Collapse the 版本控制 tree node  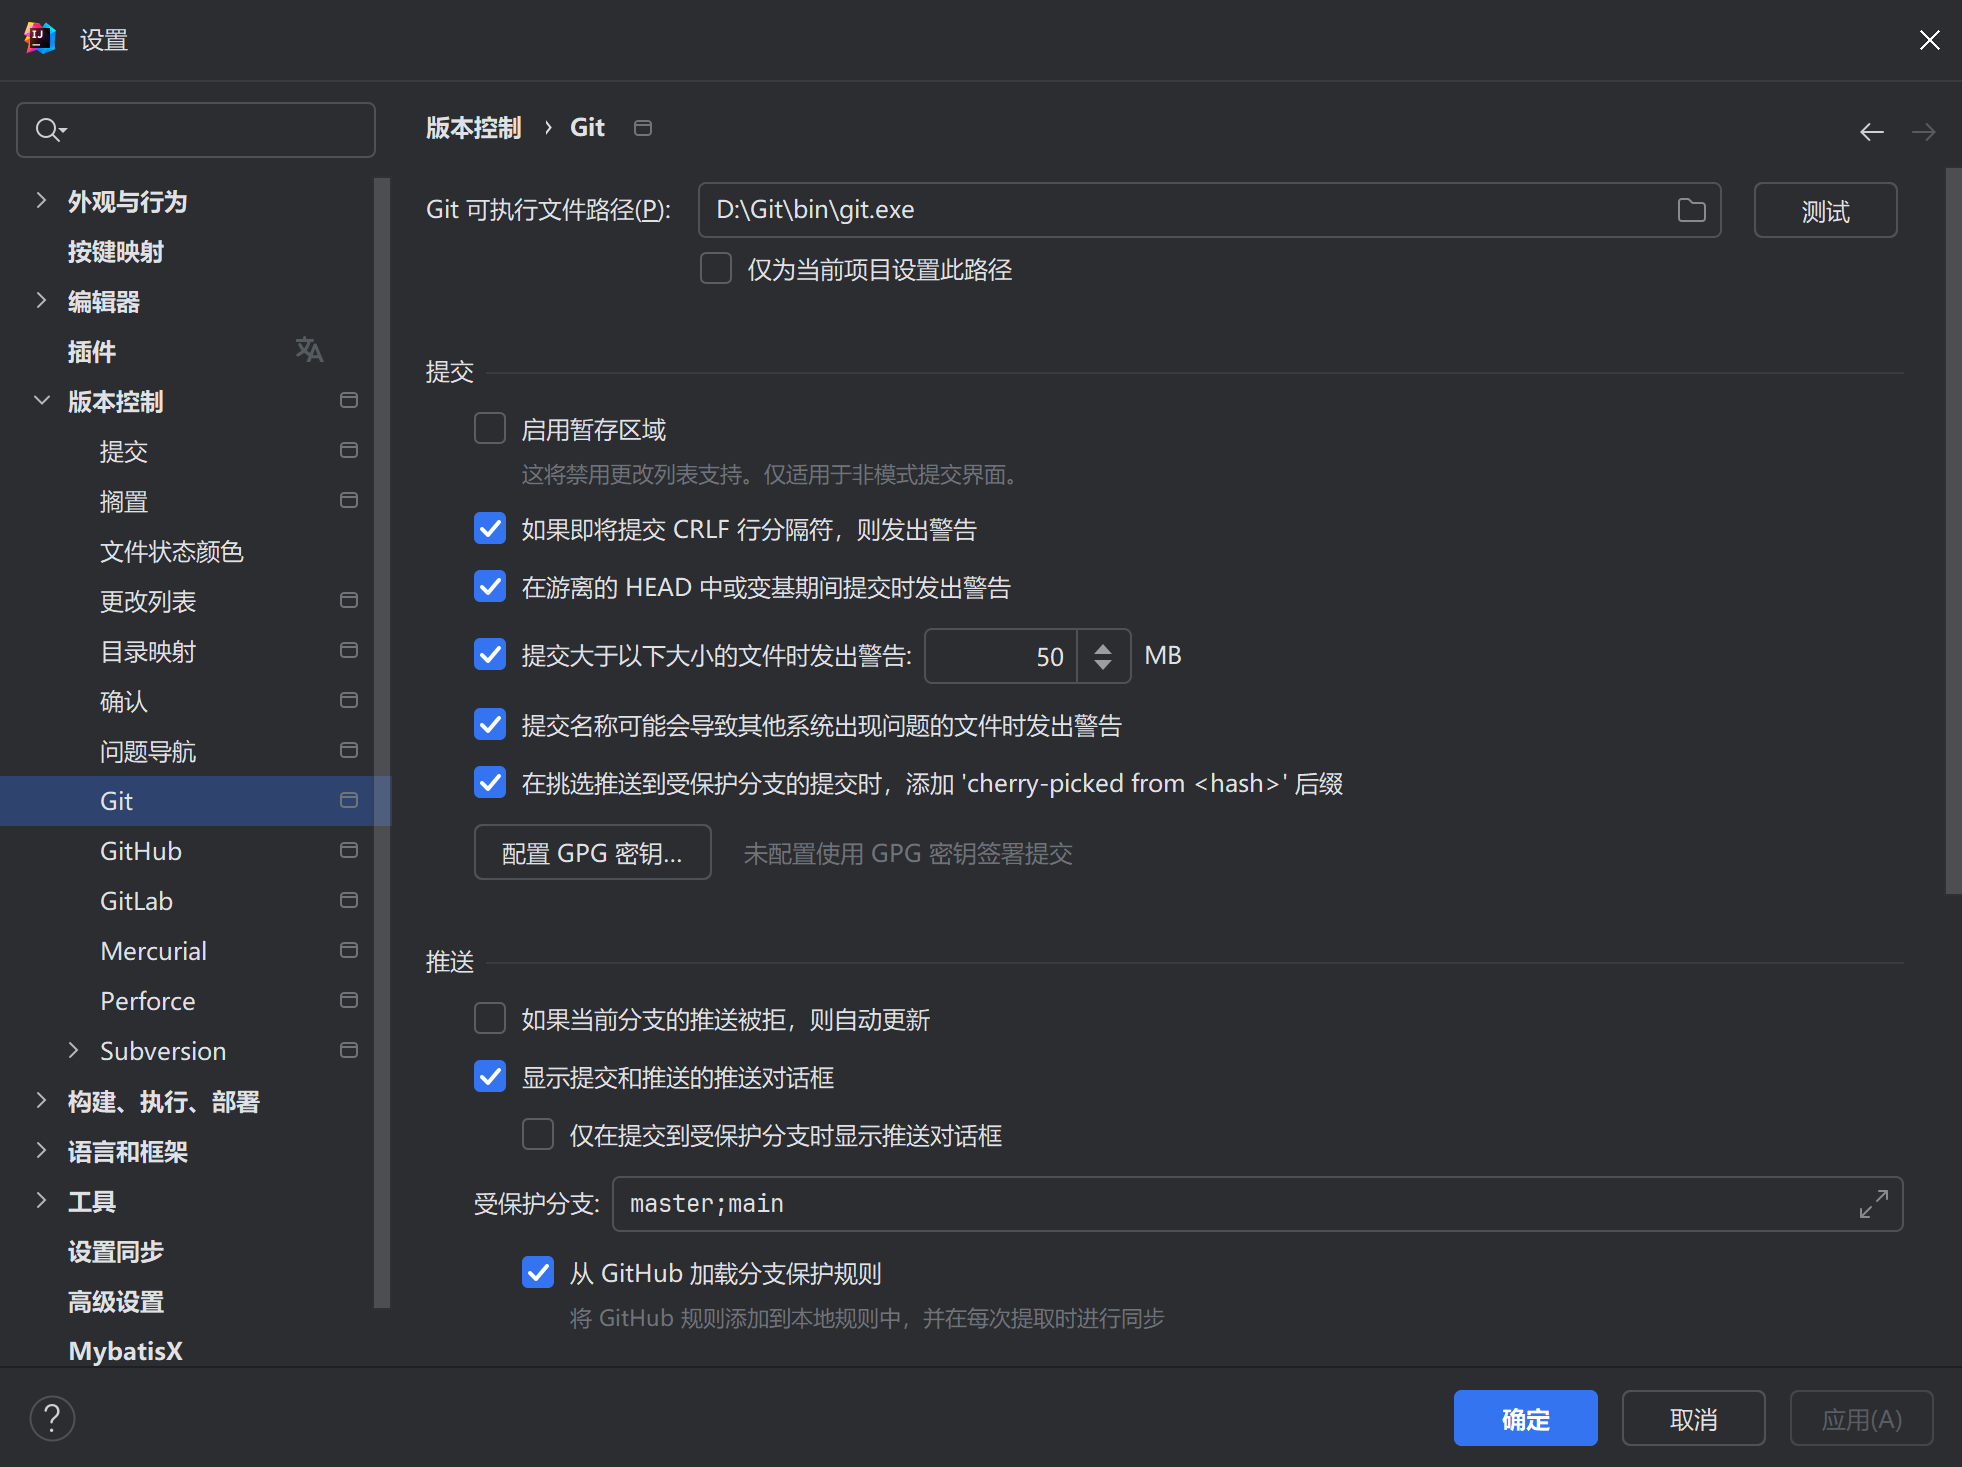(x=41, y=401)
